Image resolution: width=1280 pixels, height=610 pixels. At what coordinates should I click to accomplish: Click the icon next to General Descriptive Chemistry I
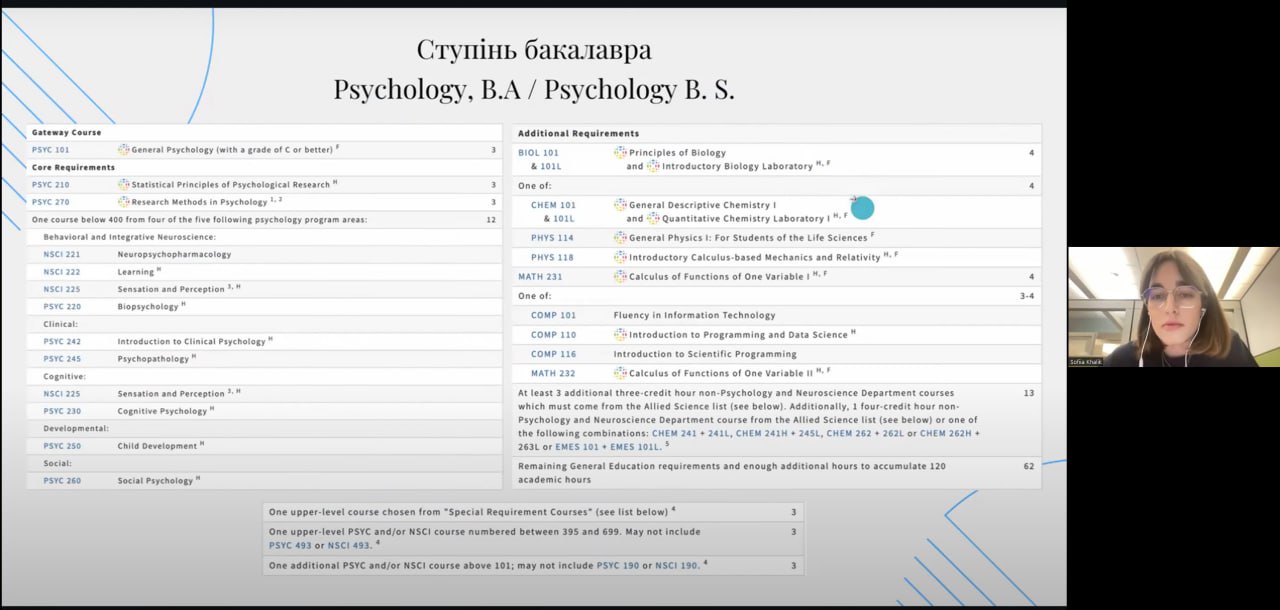[620, 205]
